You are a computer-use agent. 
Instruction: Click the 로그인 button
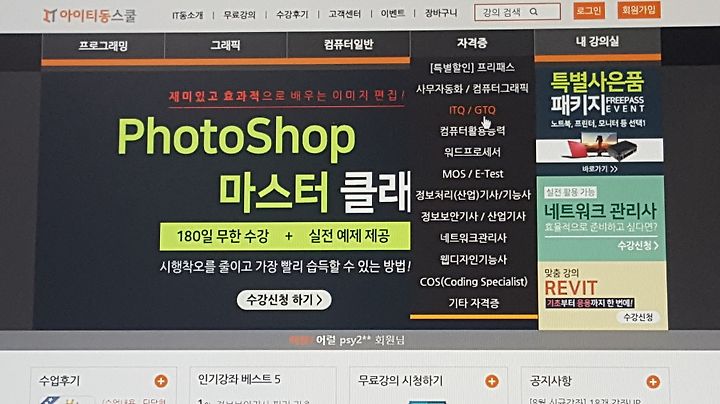click(589, 11)
